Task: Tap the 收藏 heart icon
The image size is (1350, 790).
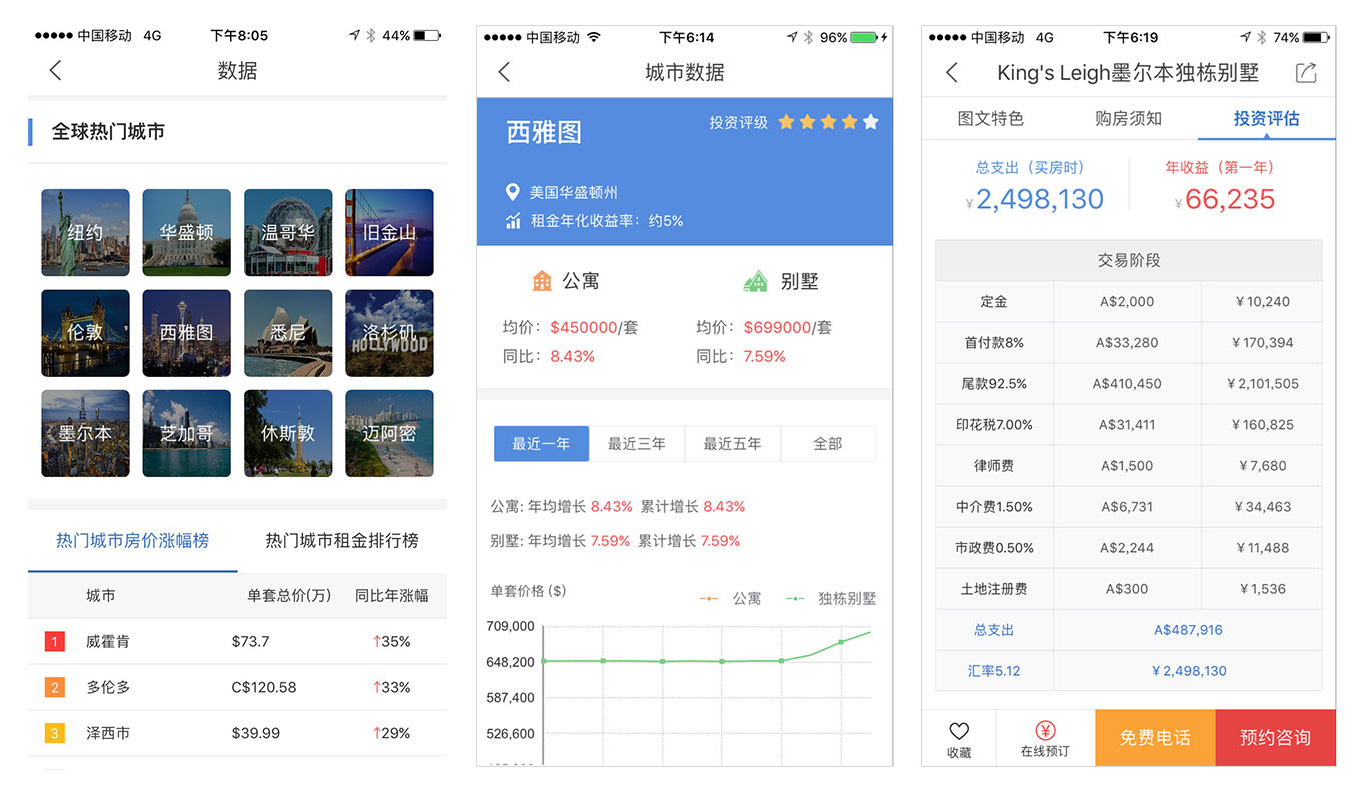Action: (958, 731)
